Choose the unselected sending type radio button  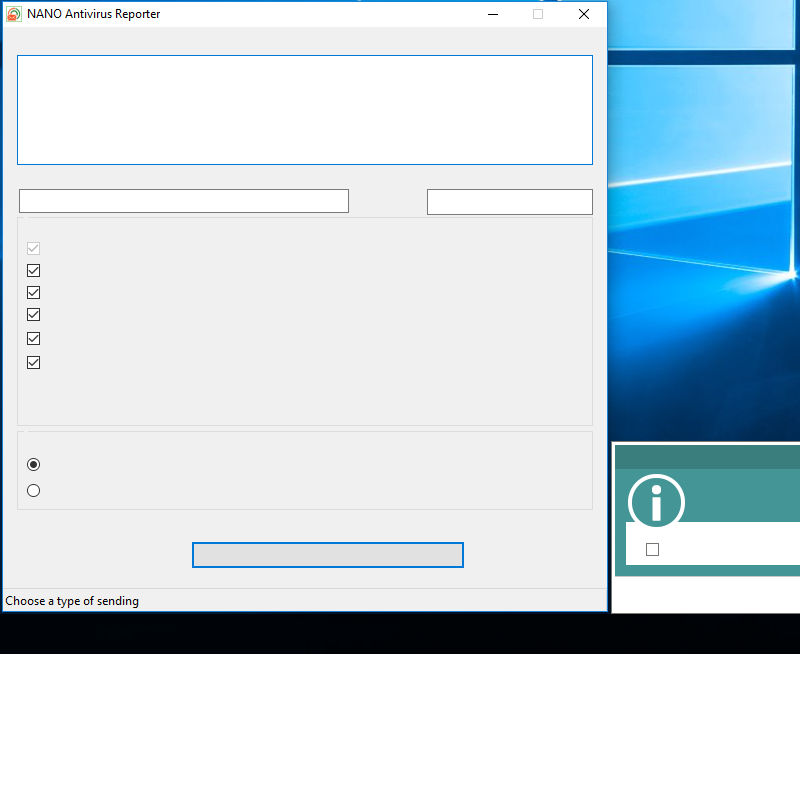34,491
